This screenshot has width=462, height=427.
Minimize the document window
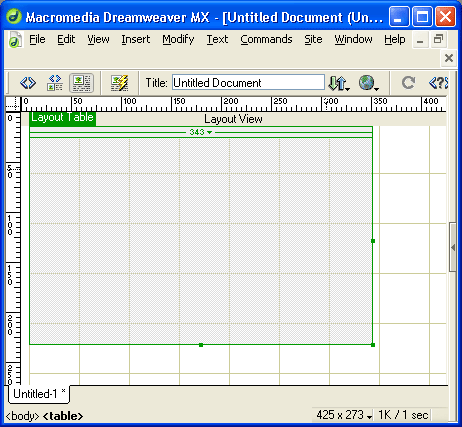(420, 40)
